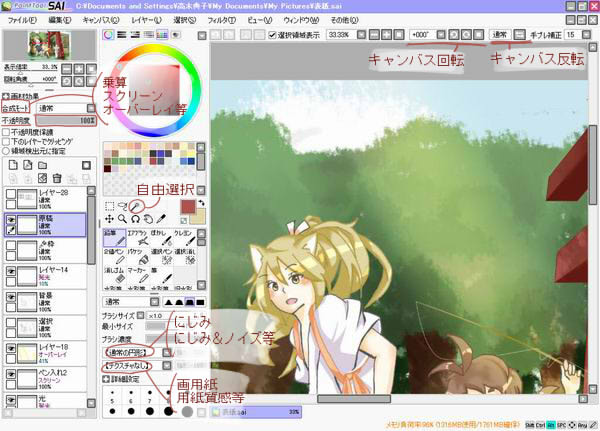Expand the 詳細設定 section
600x431 pixels.
pos(106,379)
